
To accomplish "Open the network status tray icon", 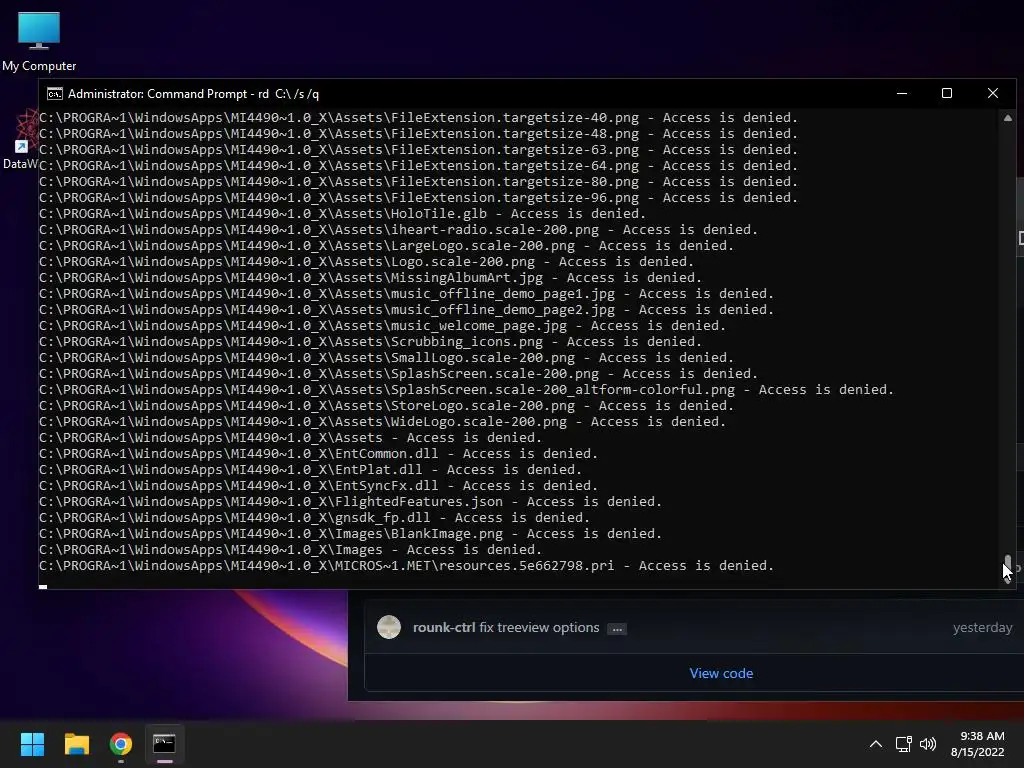I will coord(903,744).
